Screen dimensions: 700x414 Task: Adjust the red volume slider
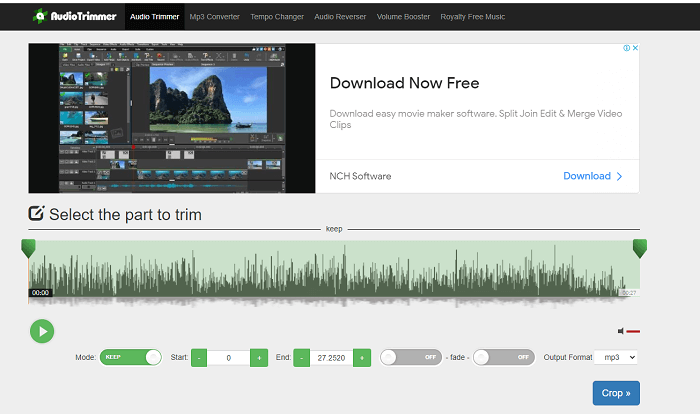coord(633,331)
